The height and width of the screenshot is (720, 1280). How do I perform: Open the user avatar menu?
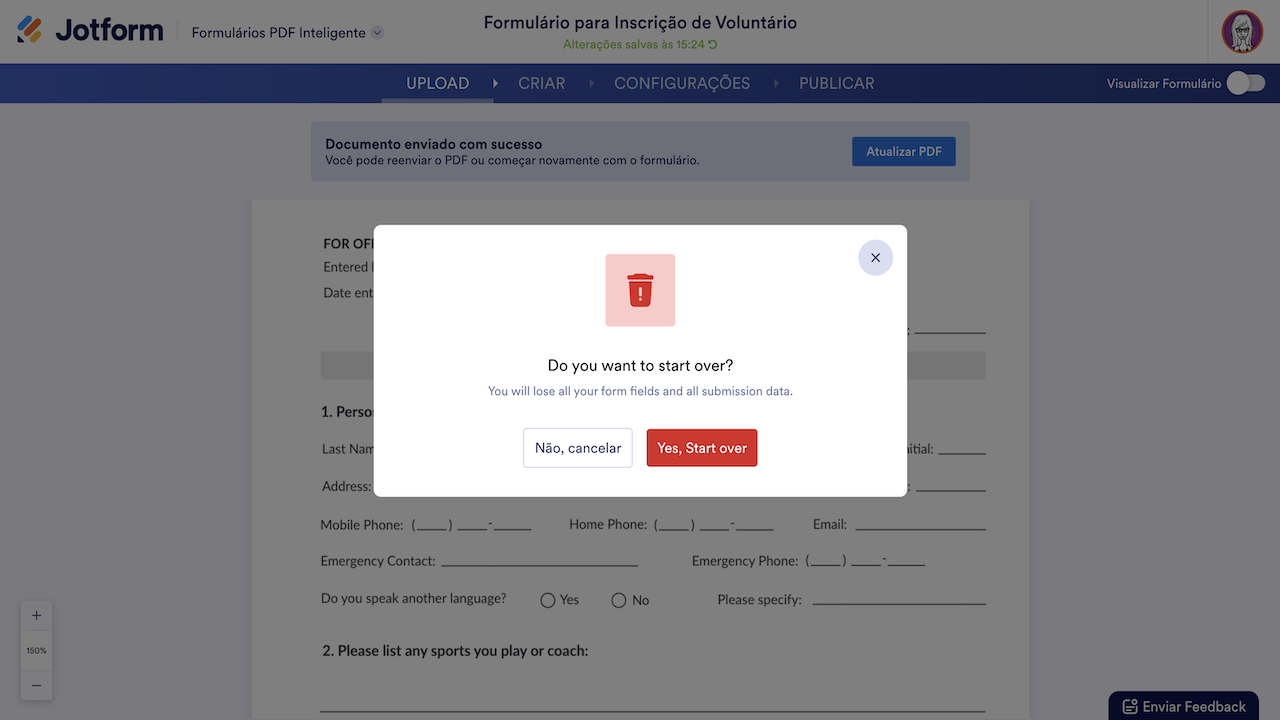(x=1242, y=32)
